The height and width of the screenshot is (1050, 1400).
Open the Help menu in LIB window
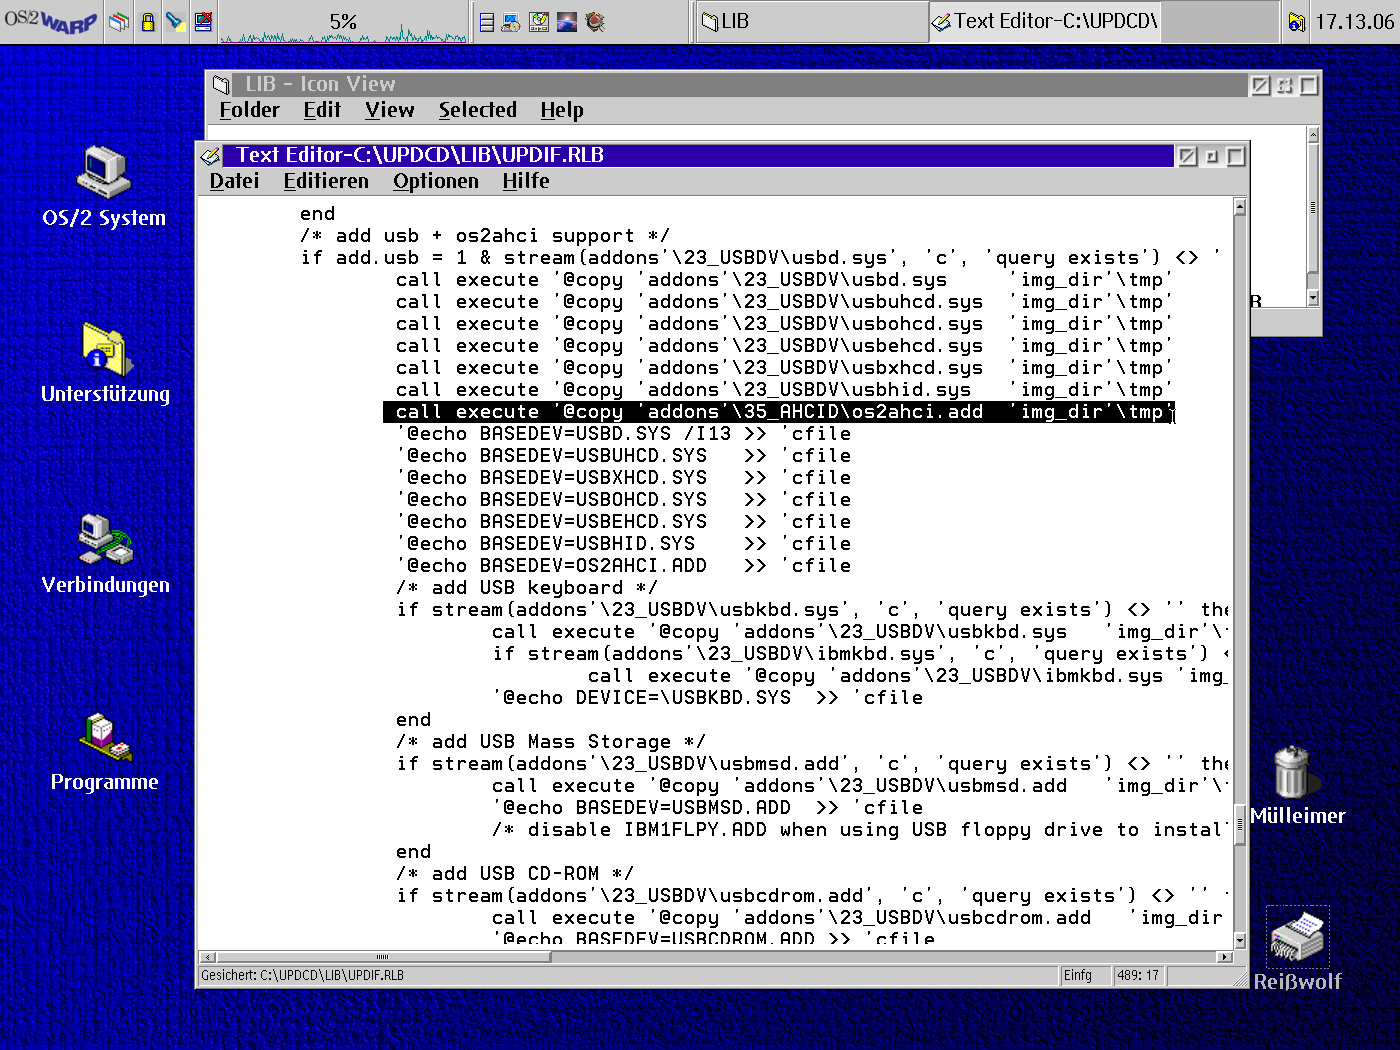pyautogui.click(x=561, y=110)
